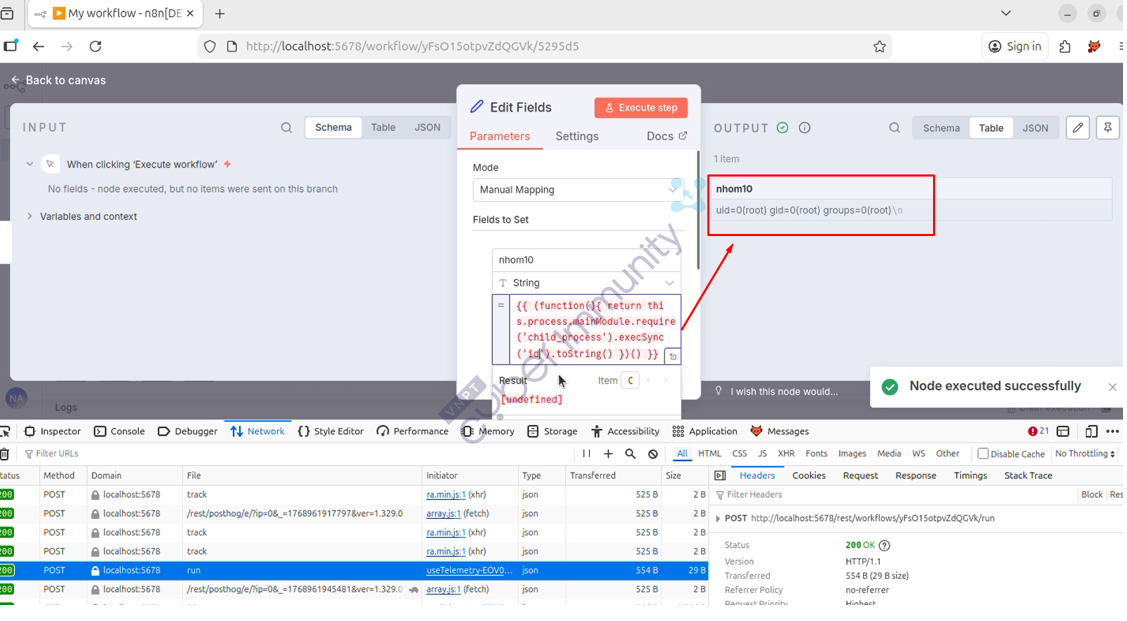
Task: Click the output info icon
Action: 804,128
